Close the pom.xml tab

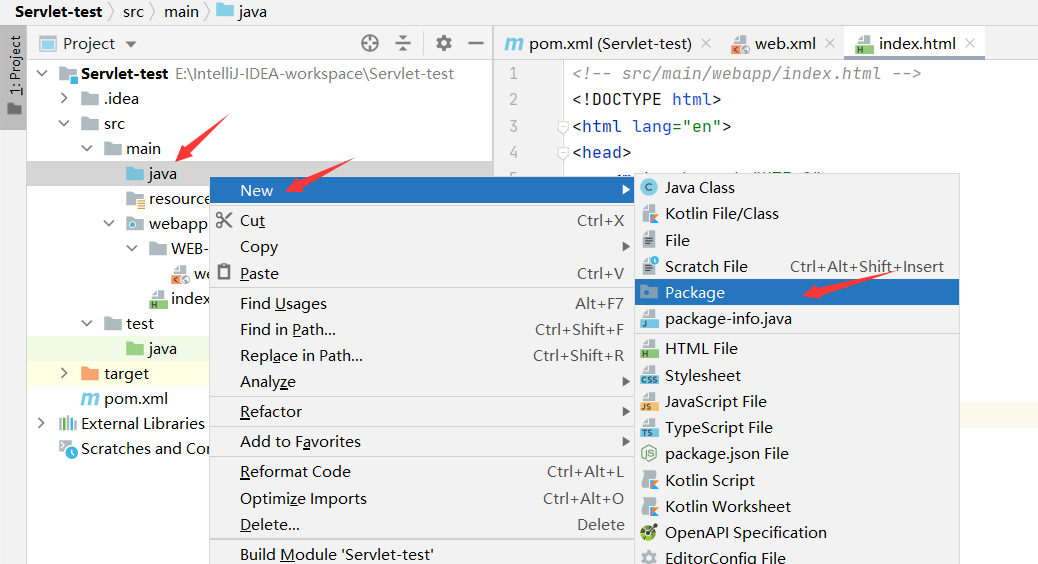pyautogui.click(x=706, y=43)
